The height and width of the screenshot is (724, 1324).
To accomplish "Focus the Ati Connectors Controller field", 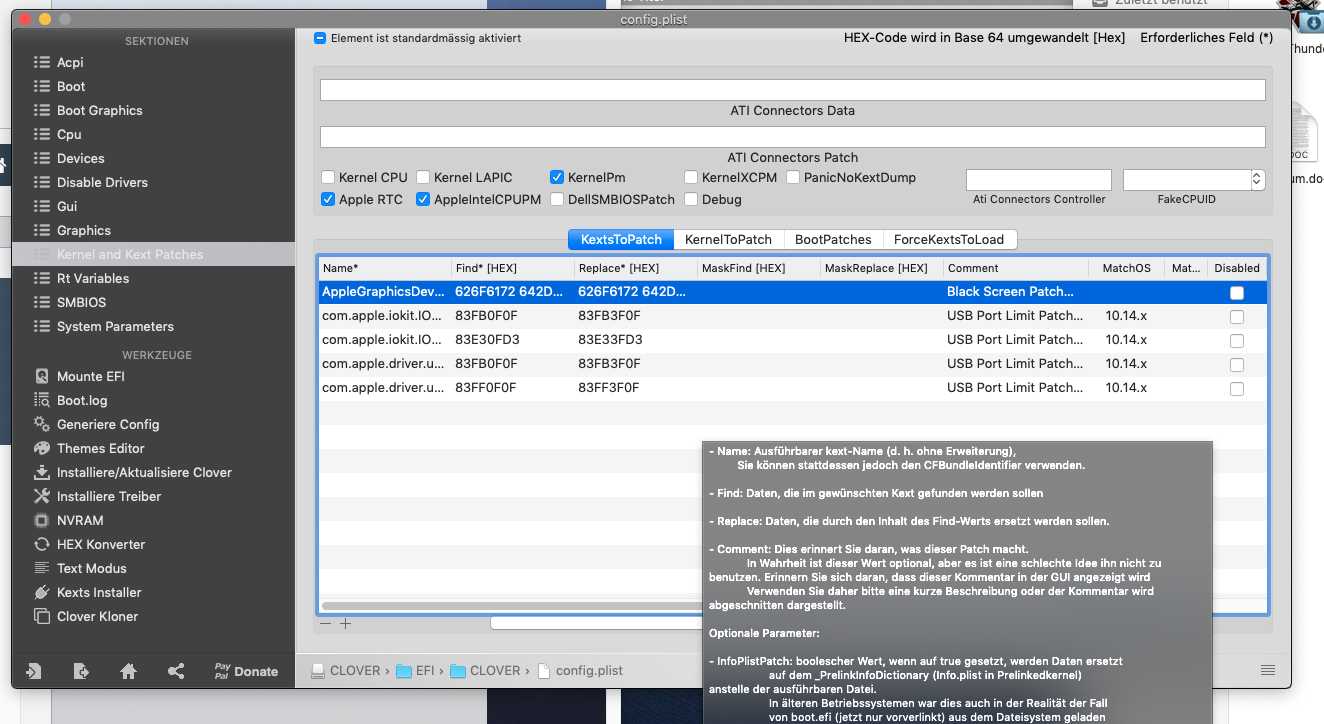I will [x=1039, y=180].
